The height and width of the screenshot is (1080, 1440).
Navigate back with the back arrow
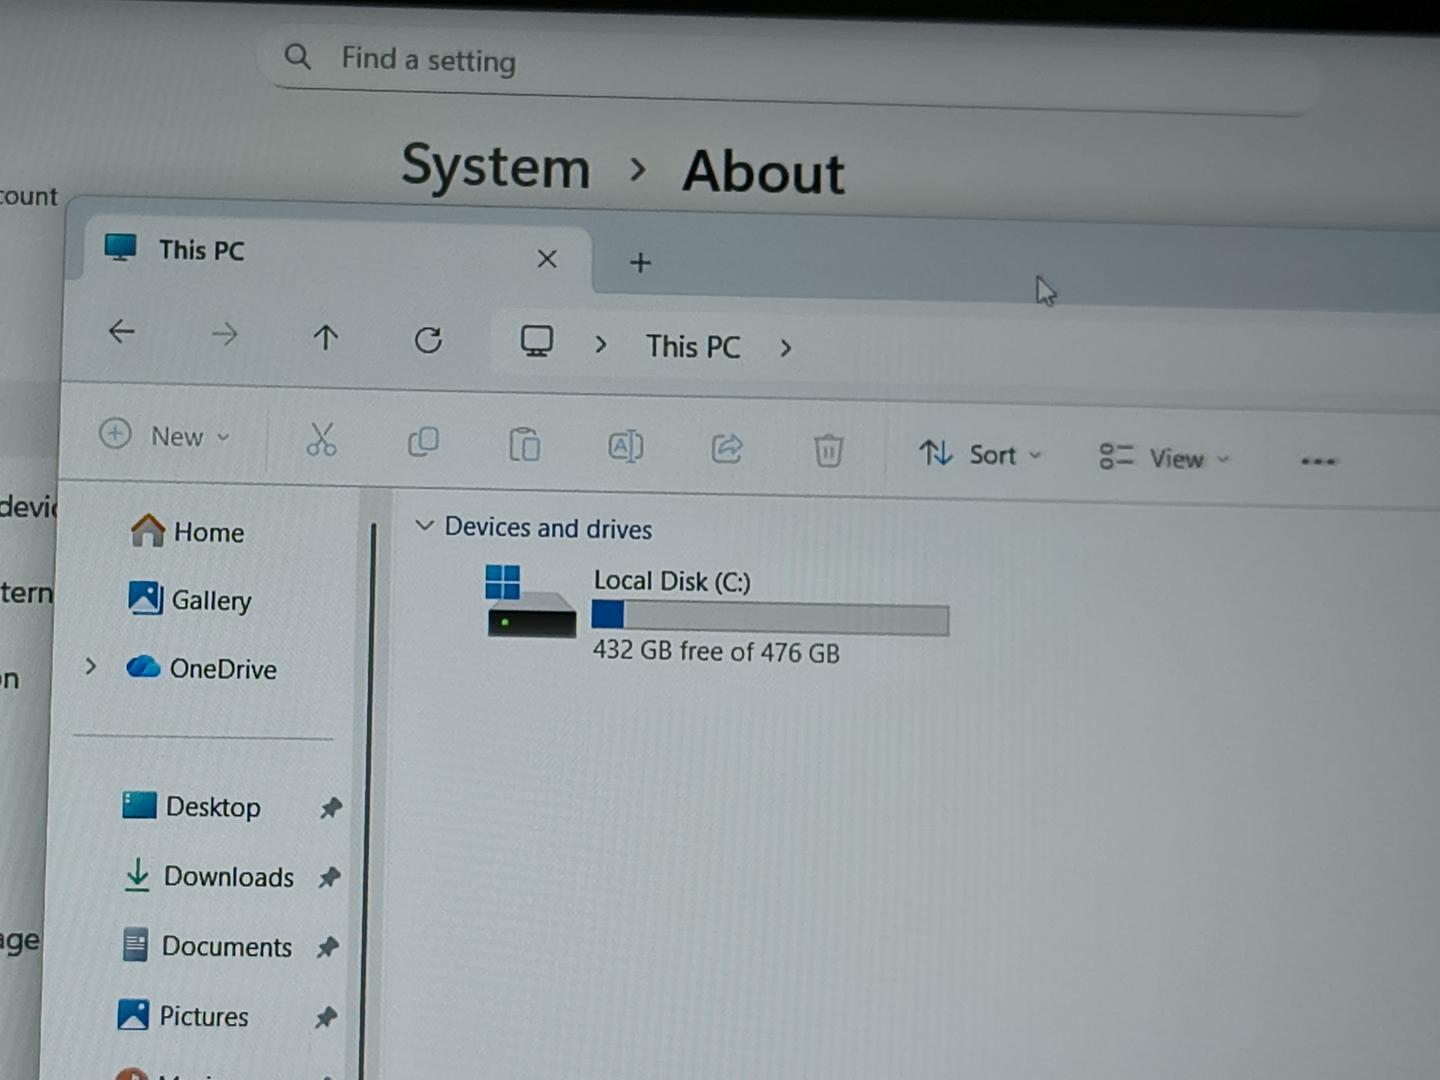(121, 331)
